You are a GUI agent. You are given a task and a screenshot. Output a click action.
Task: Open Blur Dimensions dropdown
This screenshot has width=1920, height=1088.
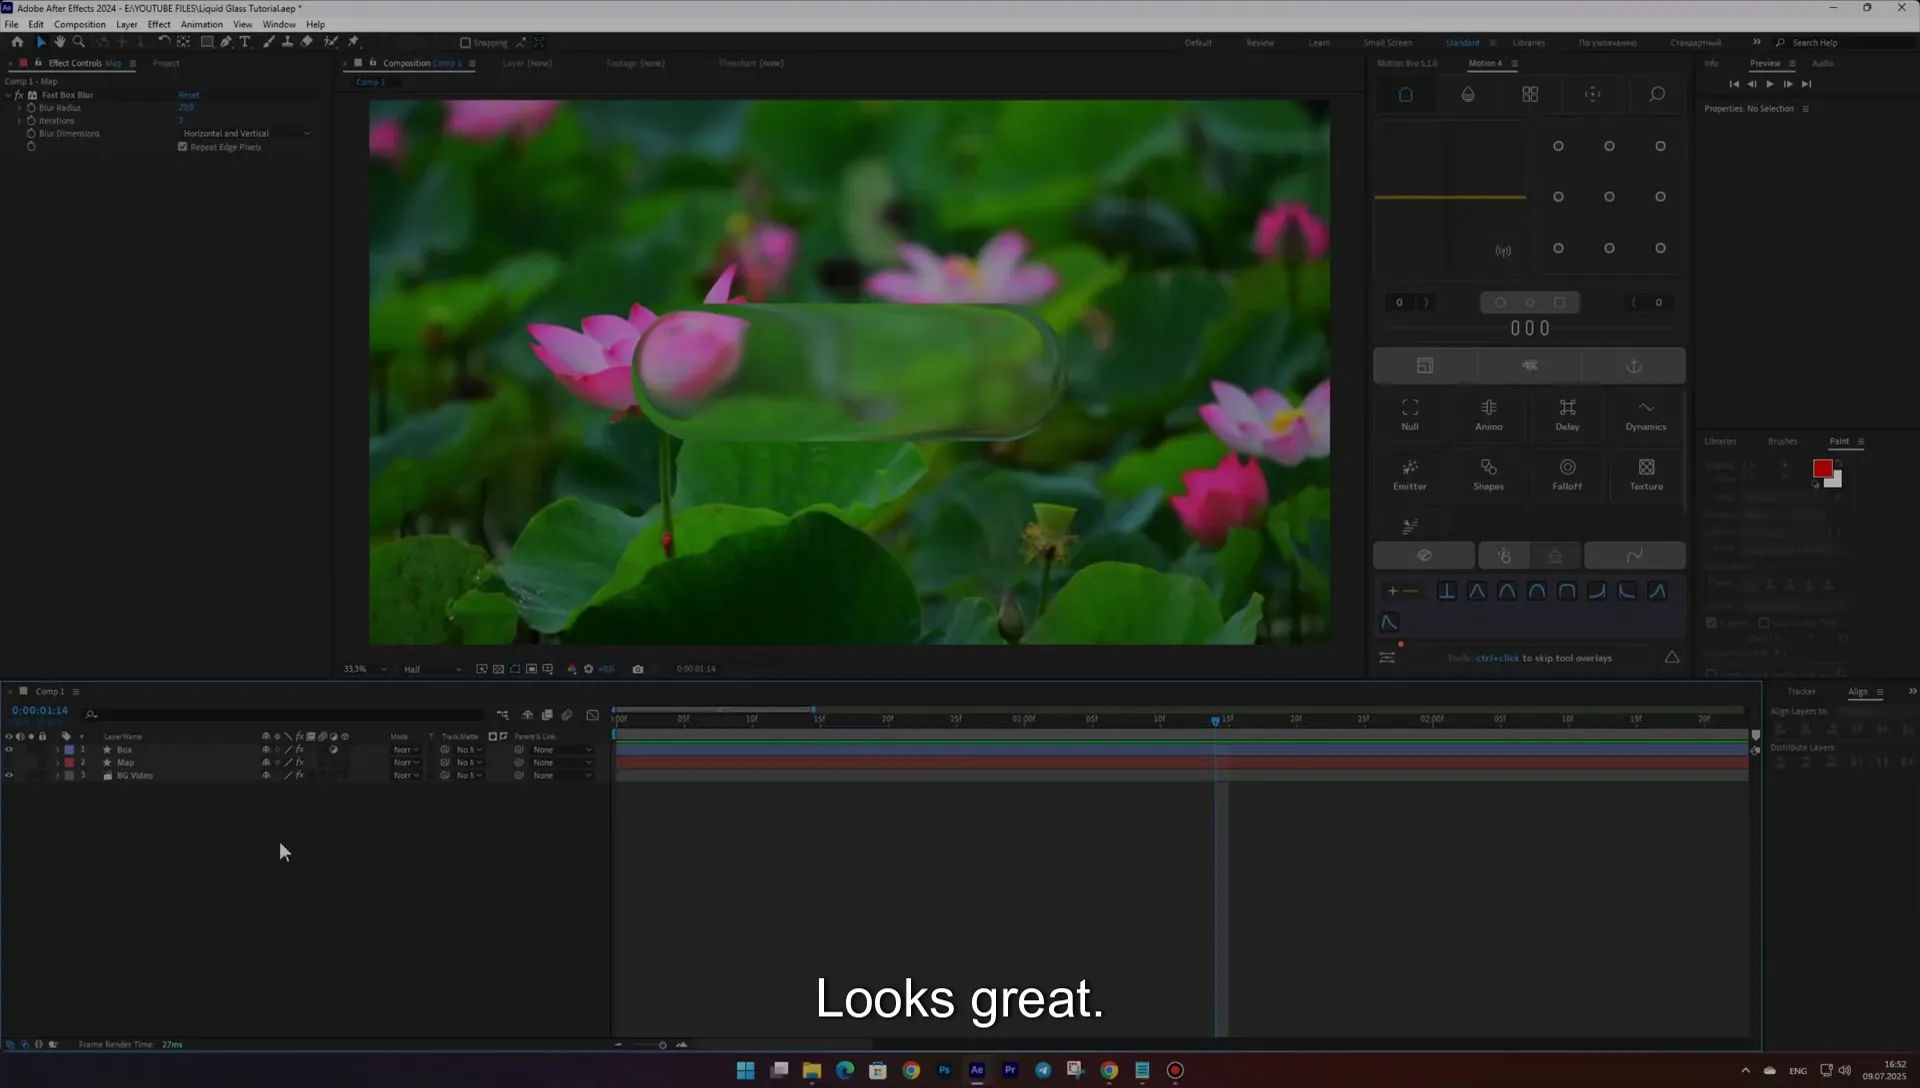[246, 133]
